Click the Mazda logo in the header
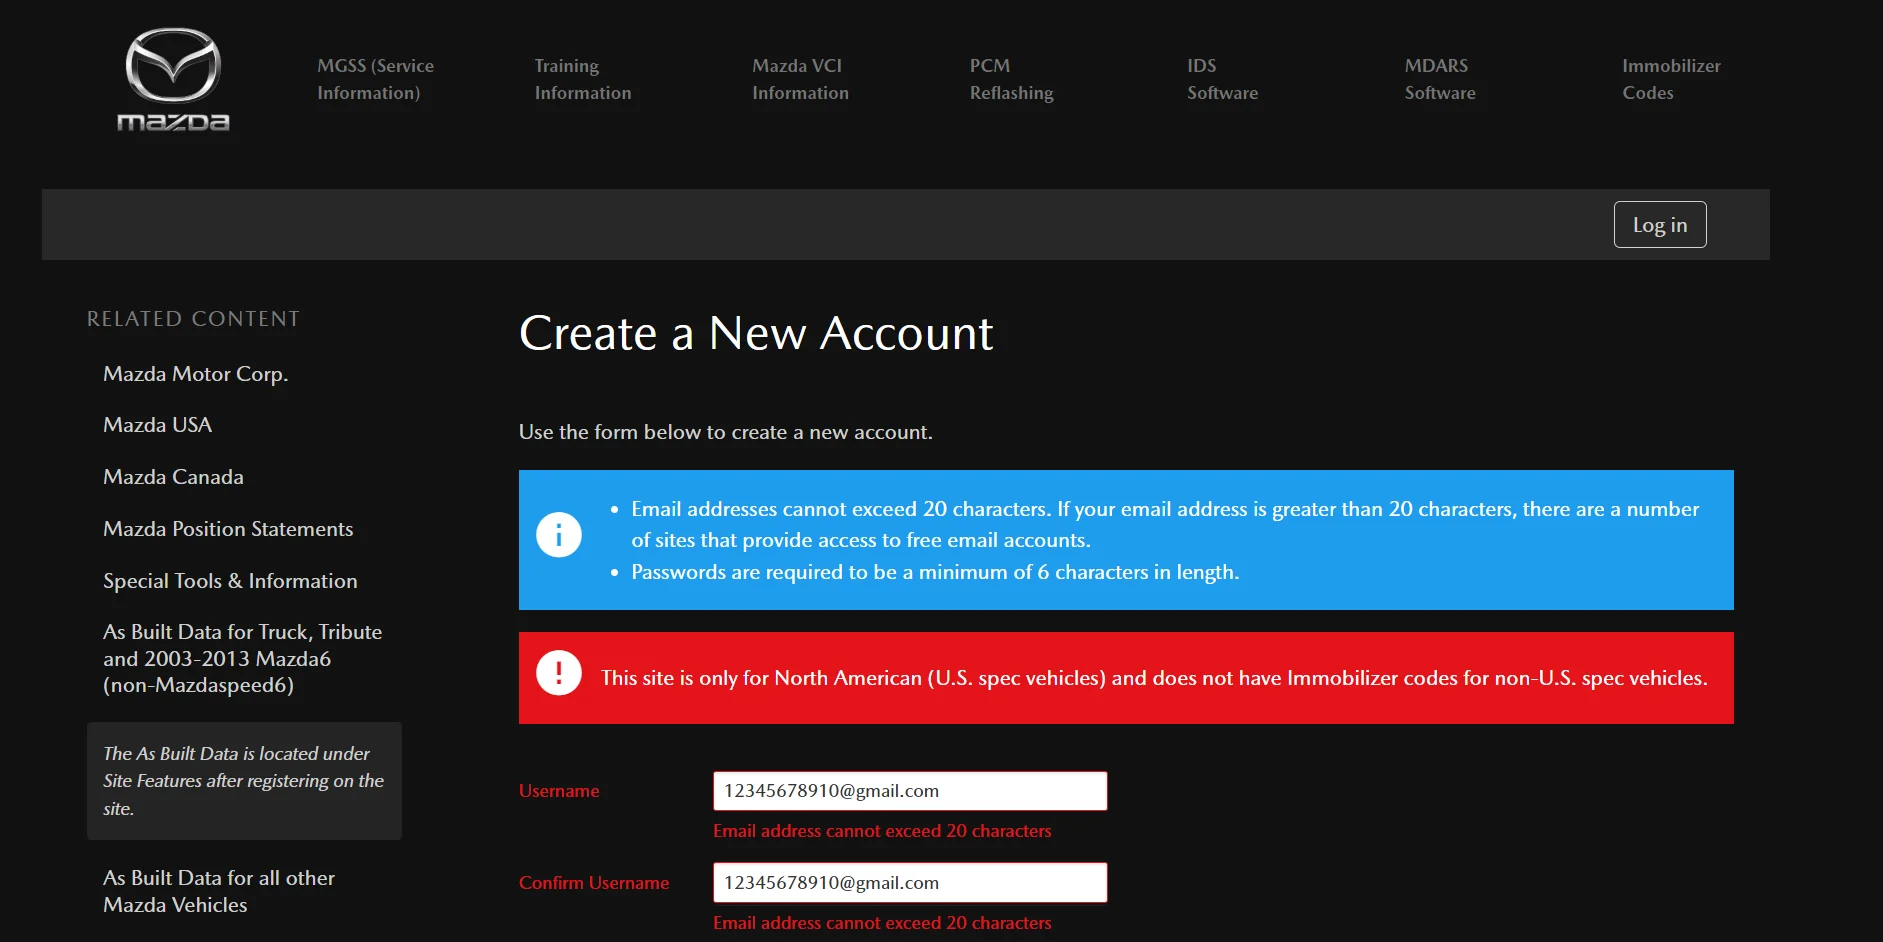 click(173, 80)
